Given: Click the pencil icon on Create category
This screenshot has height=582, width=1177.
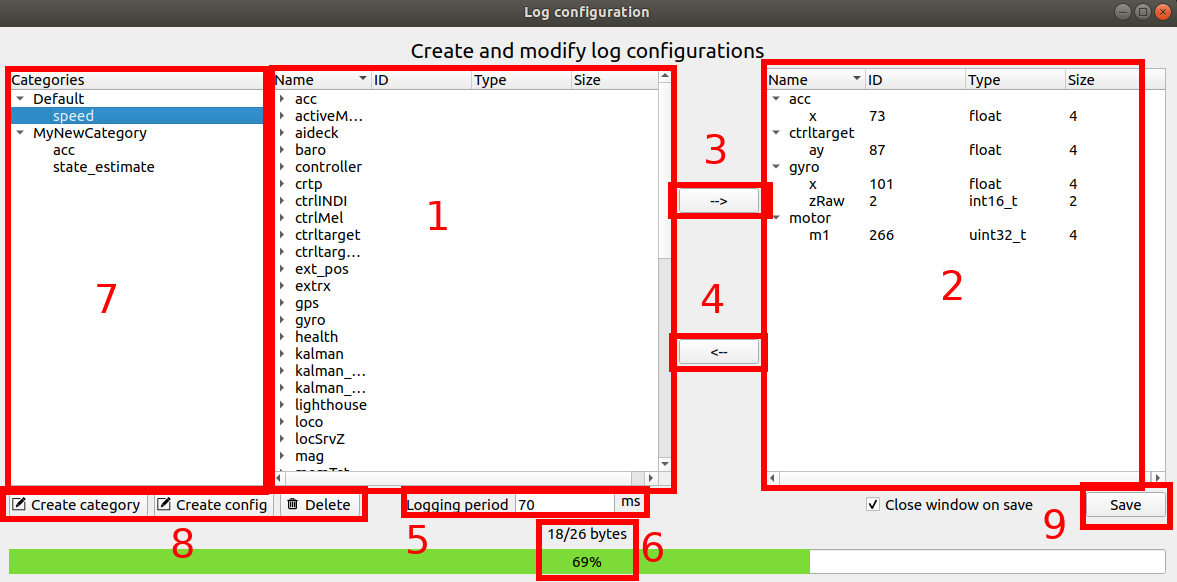Looking at the screenshot, I should coord(18,505).
